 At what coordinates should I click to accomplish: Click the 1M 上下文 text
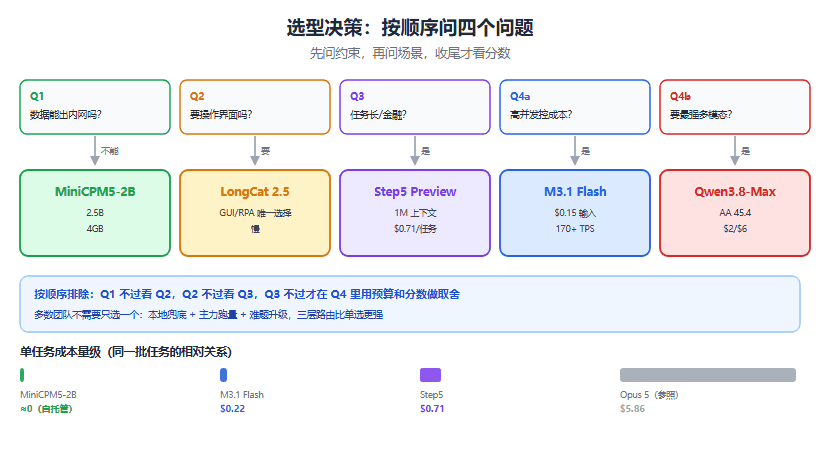click(415, 213)
